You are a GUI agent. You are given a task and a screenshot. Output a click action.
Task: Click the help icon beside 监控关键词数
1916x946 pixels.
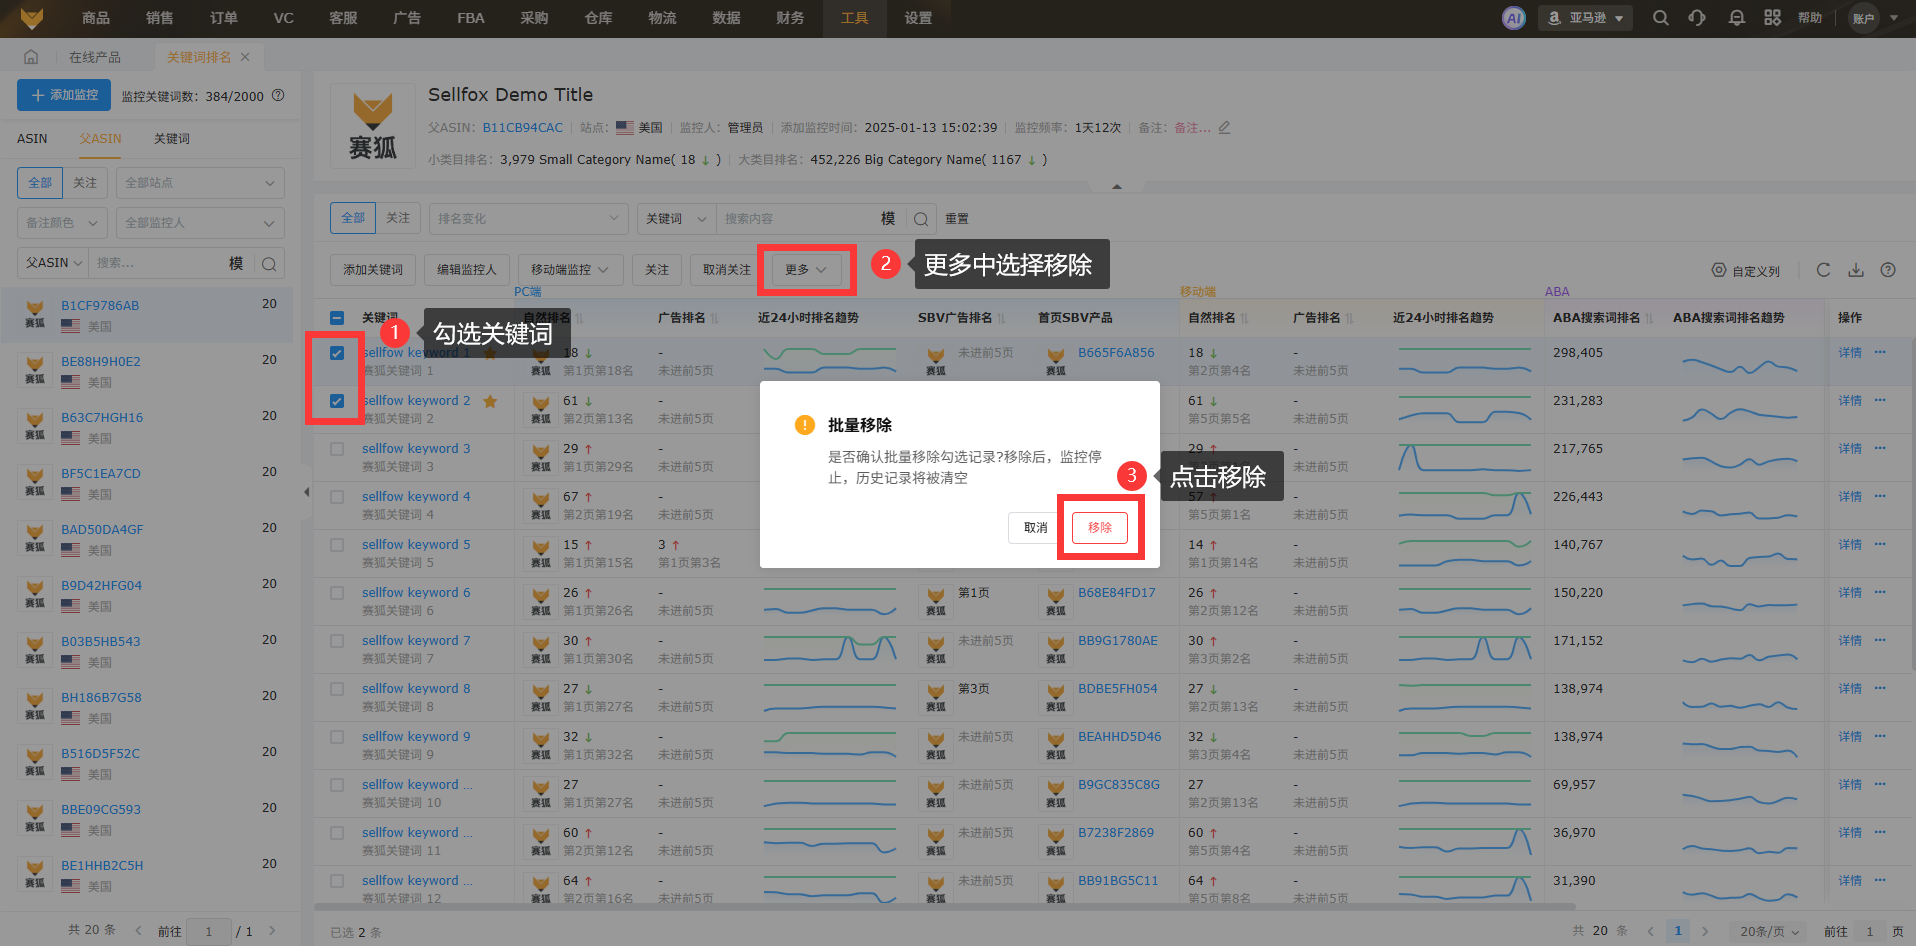pos(278,96)
